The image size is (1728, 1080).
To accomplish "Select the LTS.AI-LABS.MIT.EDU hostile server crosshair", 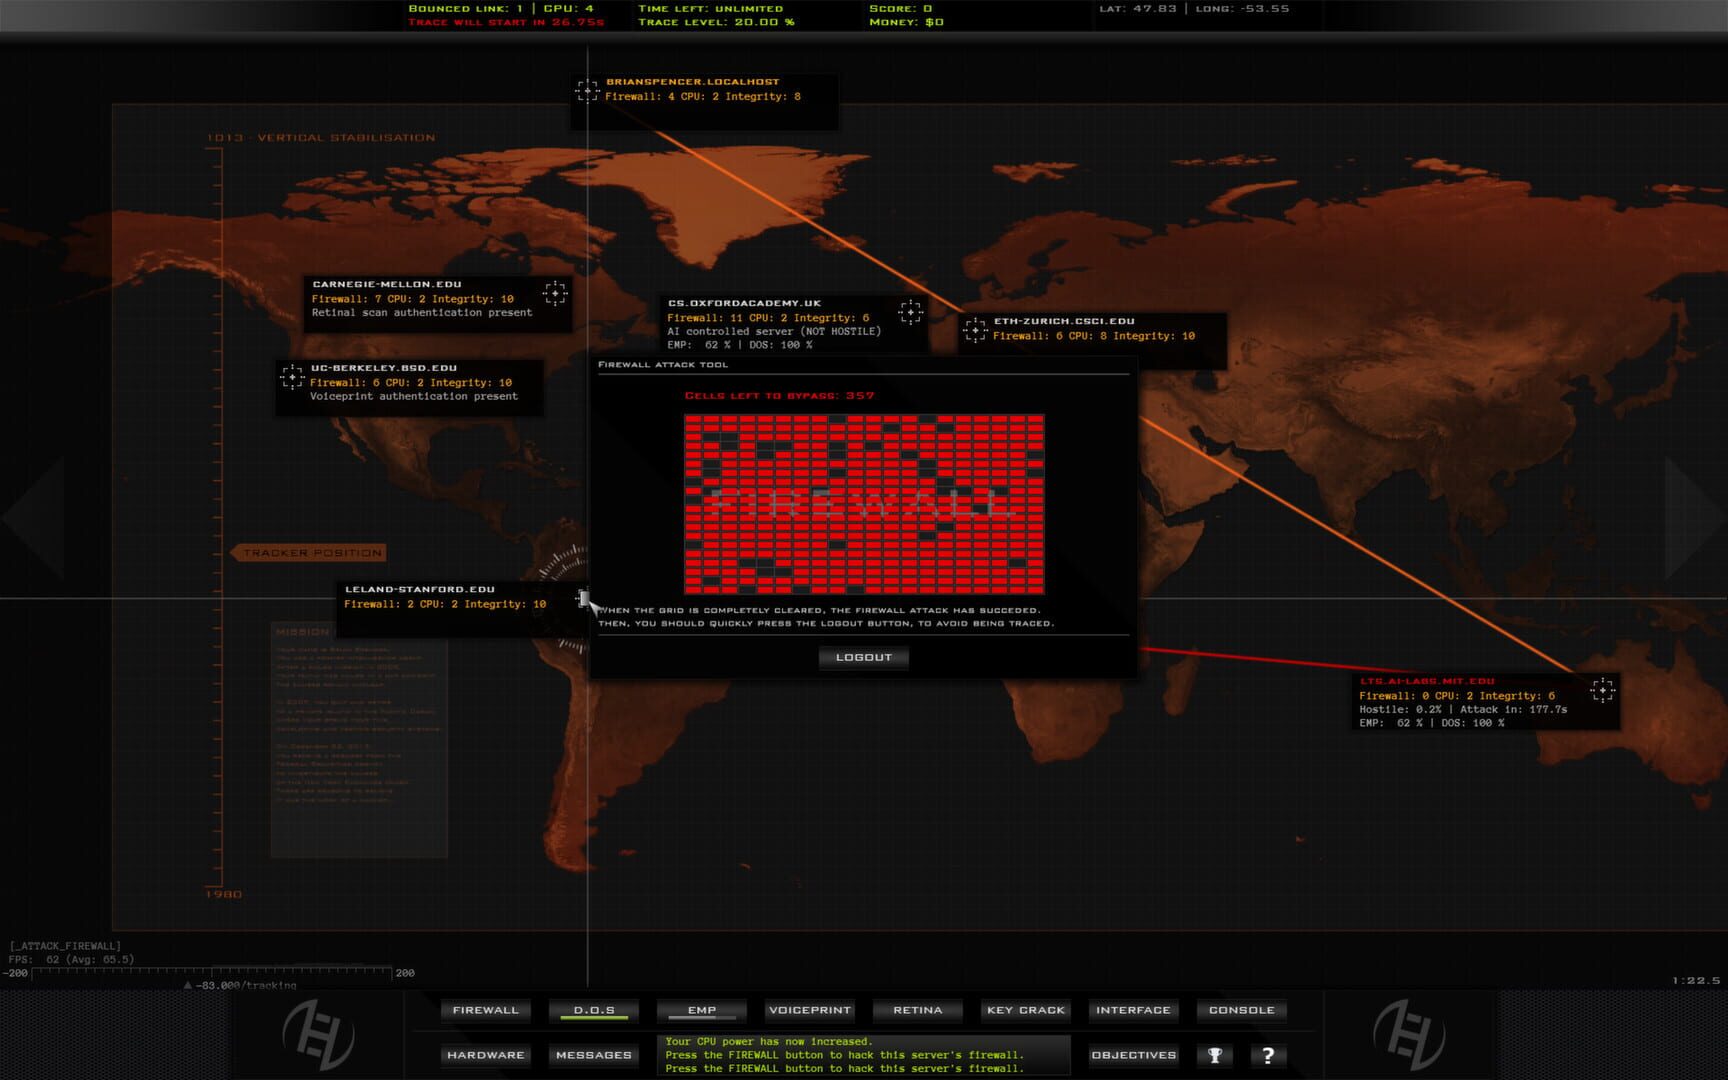I will (1604, 690).
